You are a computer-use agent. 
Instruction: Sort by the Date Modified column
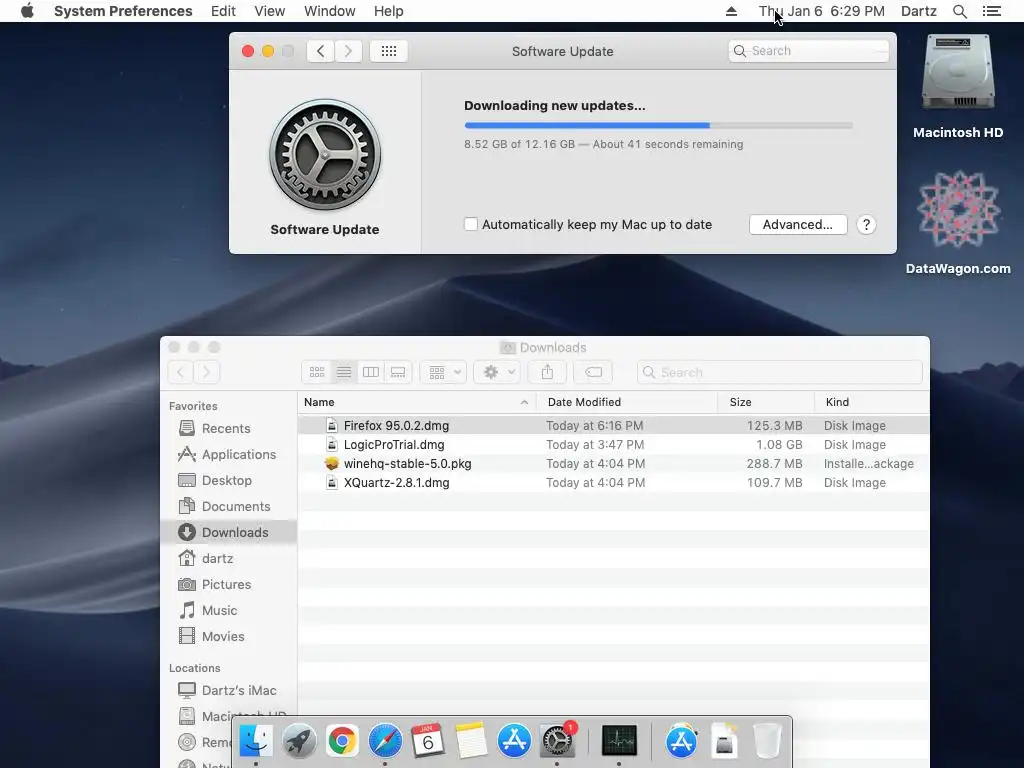click(x=626, y=402)
